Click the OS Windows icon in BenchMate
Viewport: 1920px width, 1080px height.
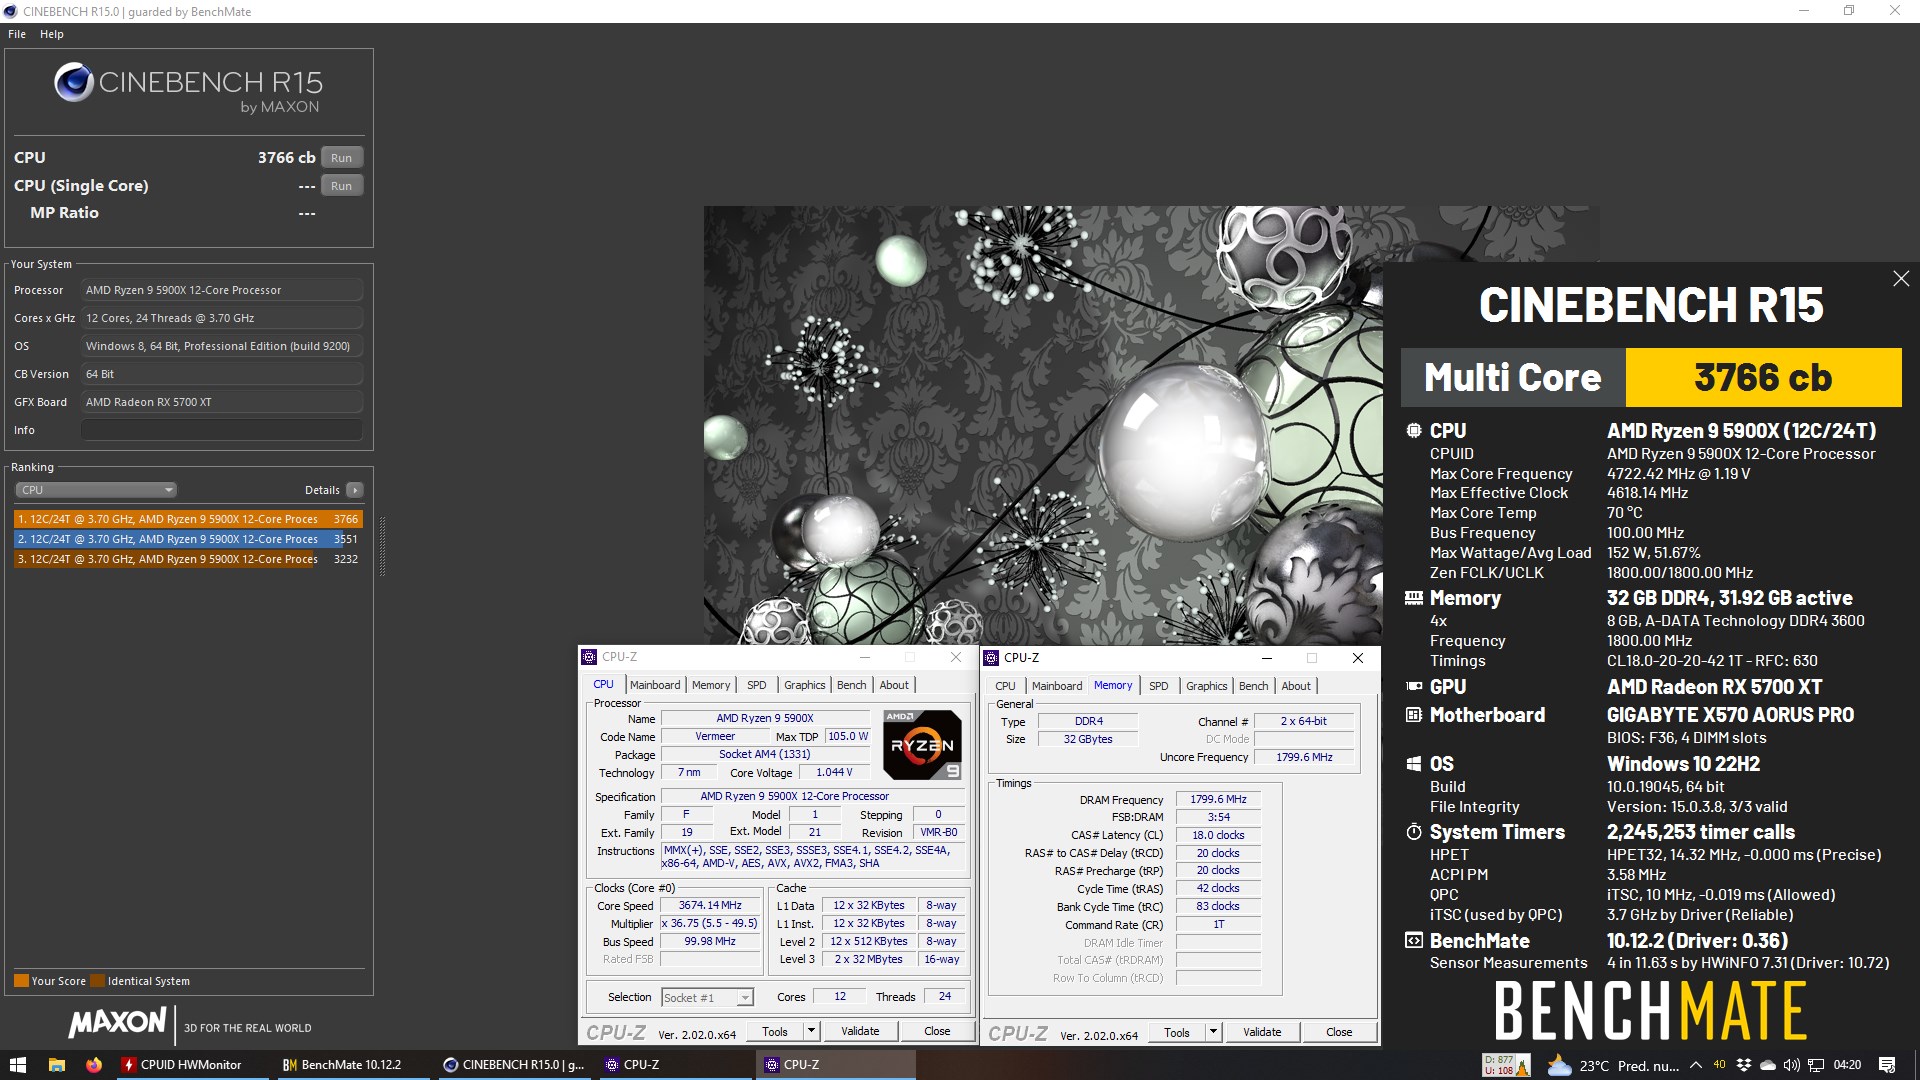1414,764
